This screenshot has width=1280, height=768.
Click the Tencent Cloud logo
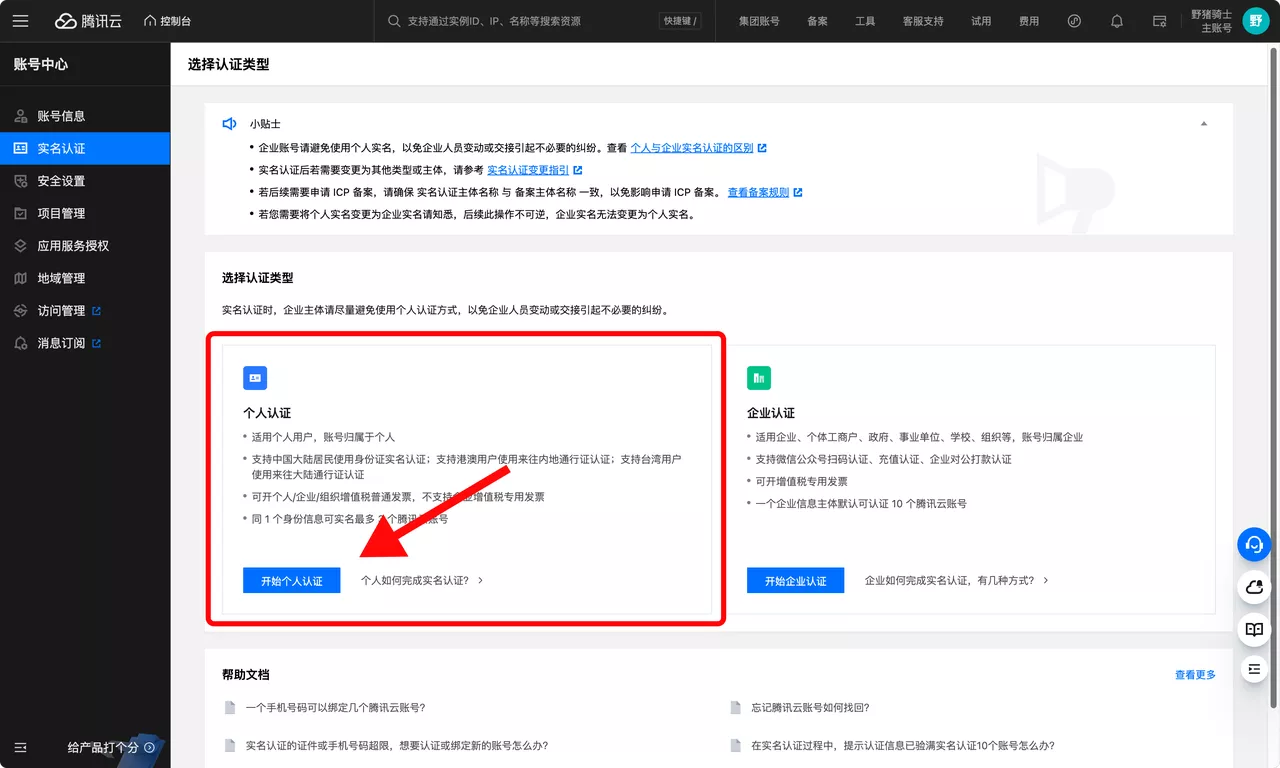[88, 21]
